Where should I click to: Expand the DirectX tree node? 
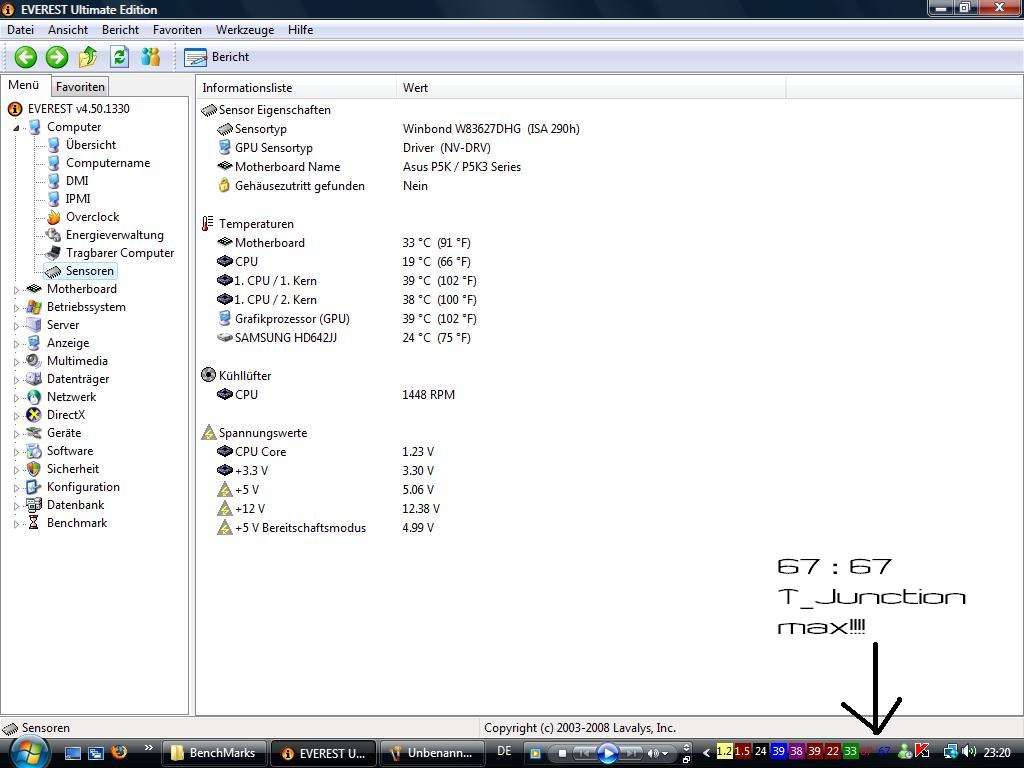(16, 415)
